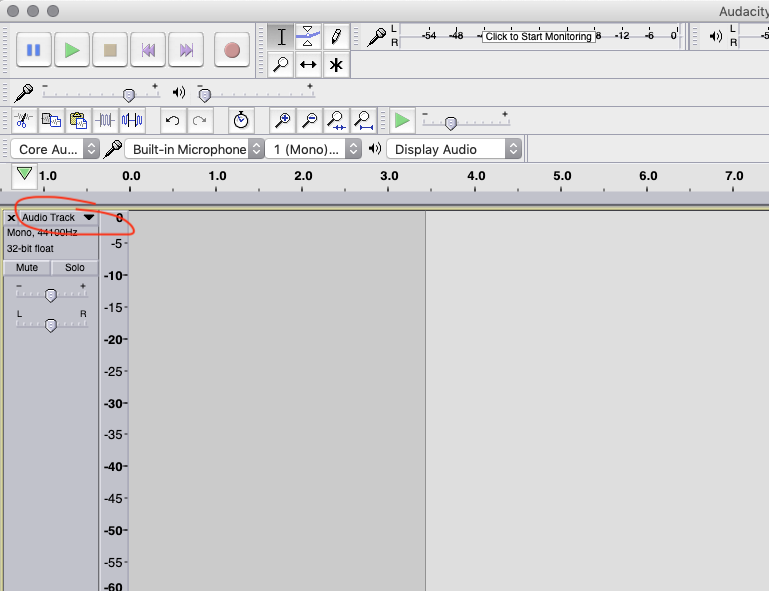Image resolution: width=769 pixels, height=591 pixels.
Task: Click to Start Monitoring in record meter
Action: coord(538,36)
